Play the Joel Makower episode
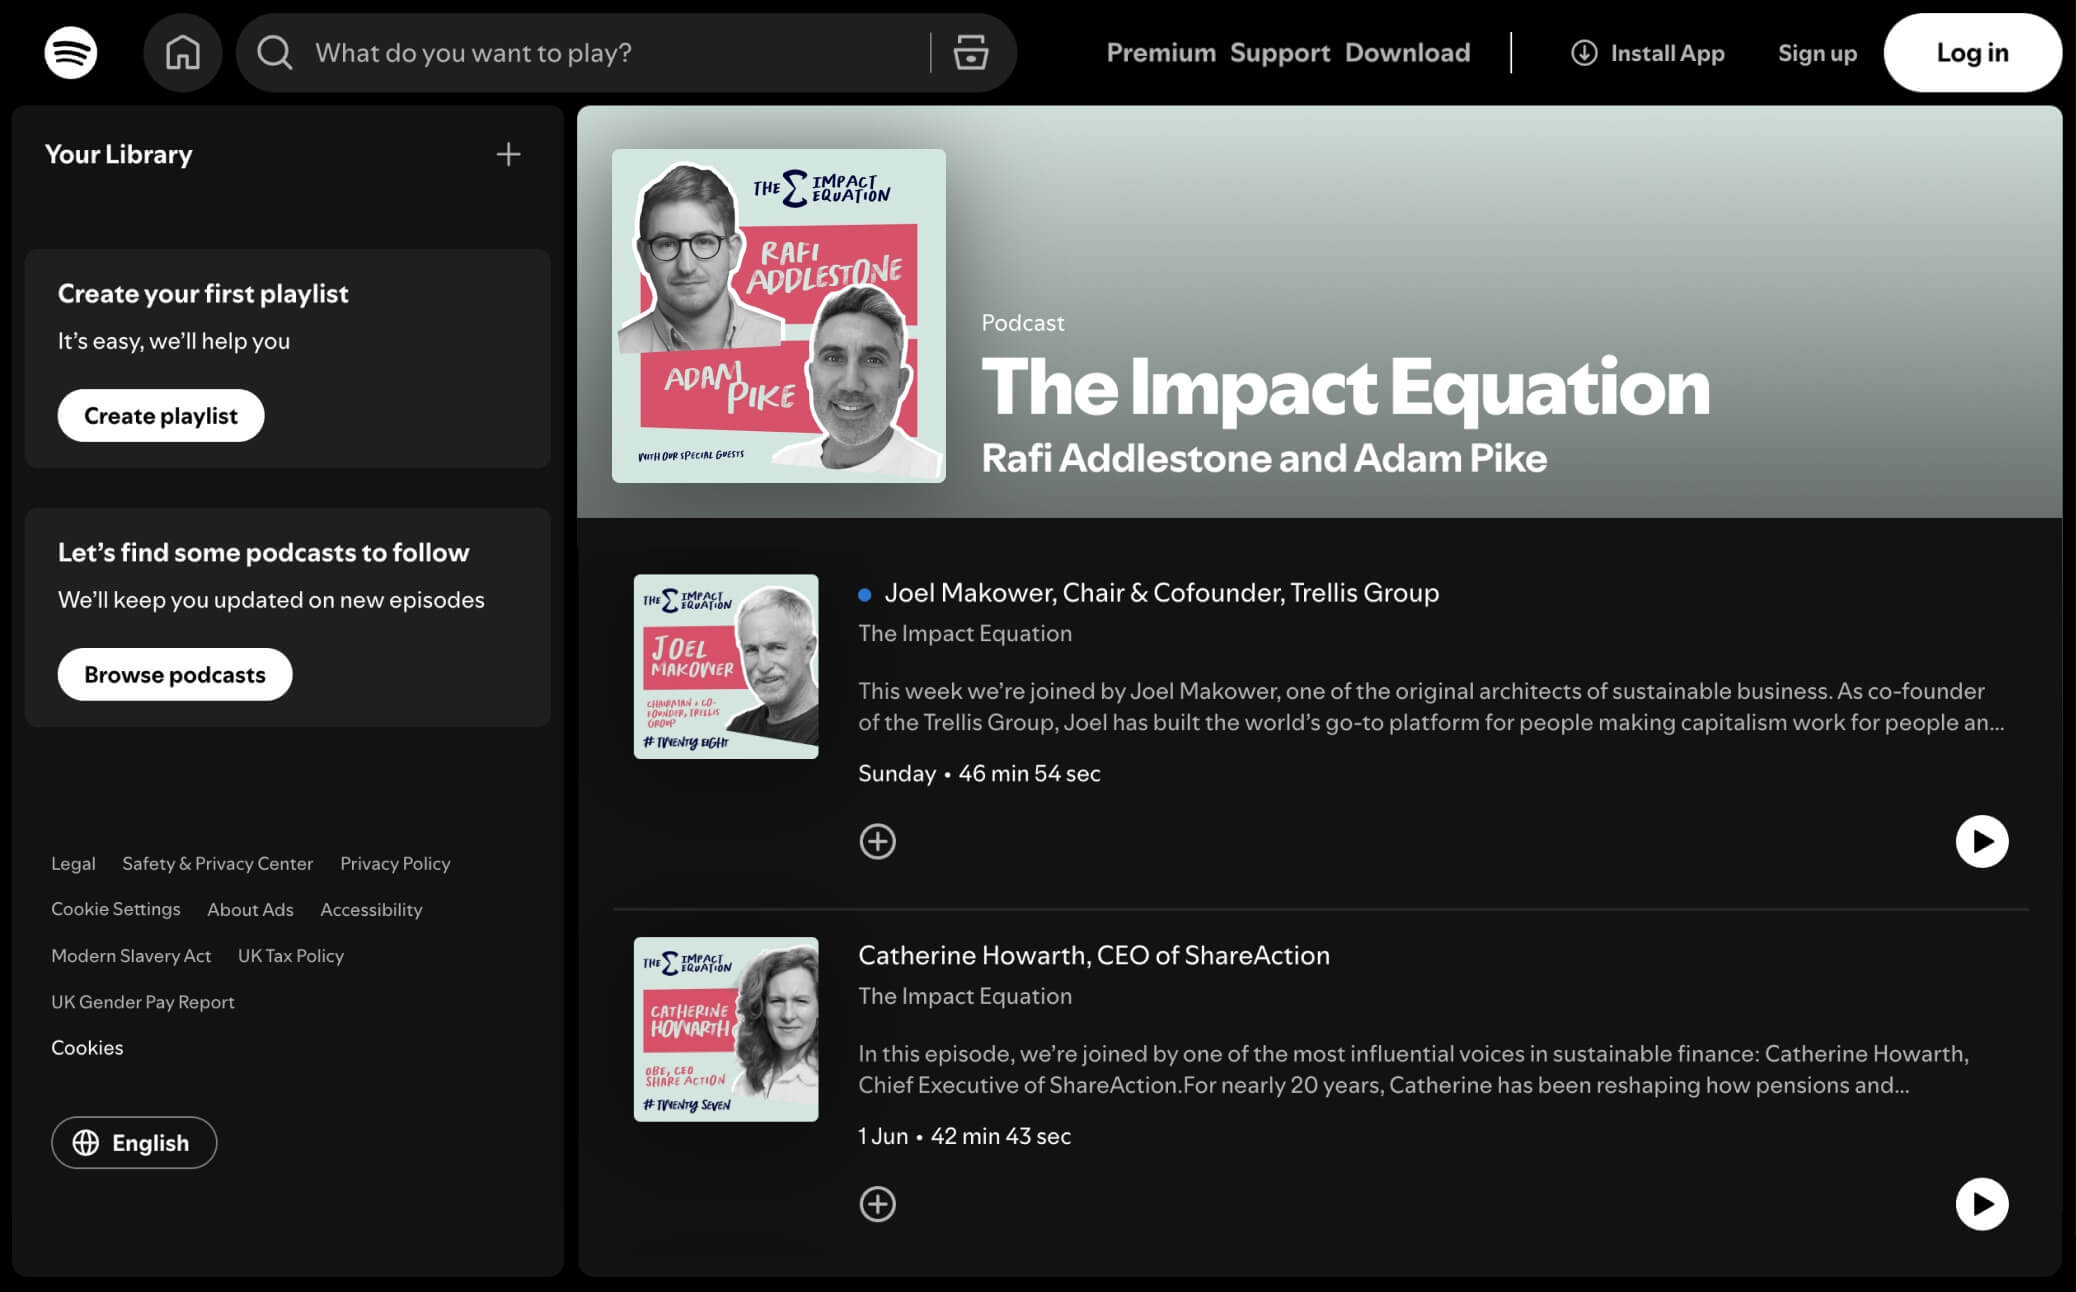2076x1292 pixels. pos(1981,841)
